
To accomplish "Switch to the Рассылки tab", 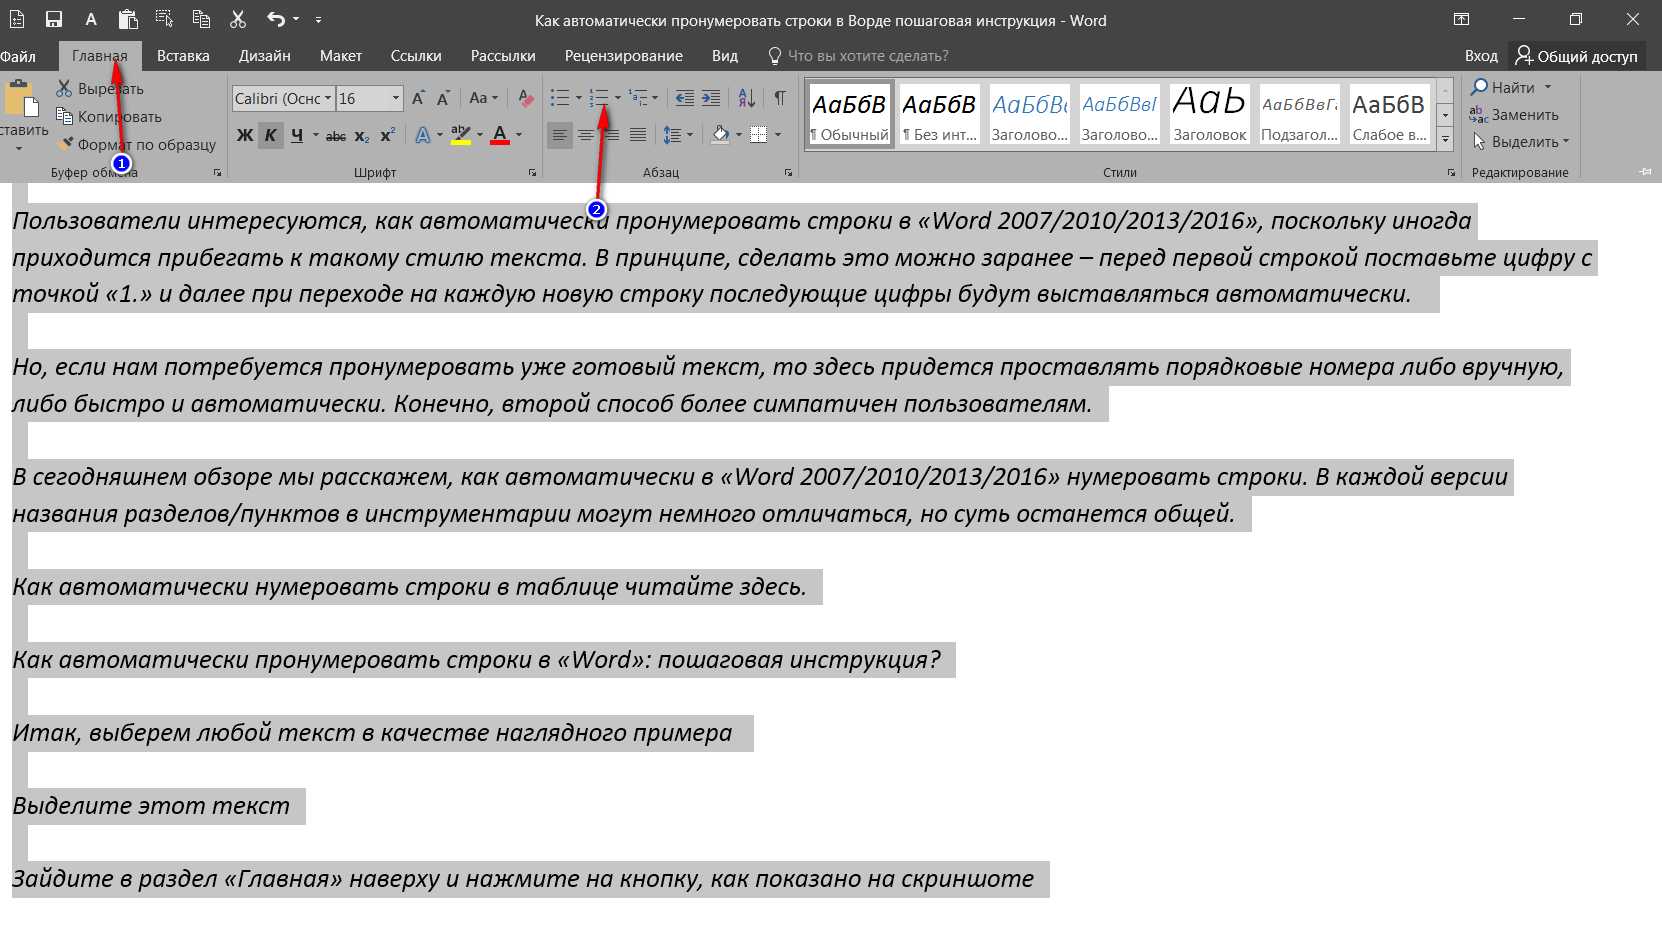I will 503,56.
